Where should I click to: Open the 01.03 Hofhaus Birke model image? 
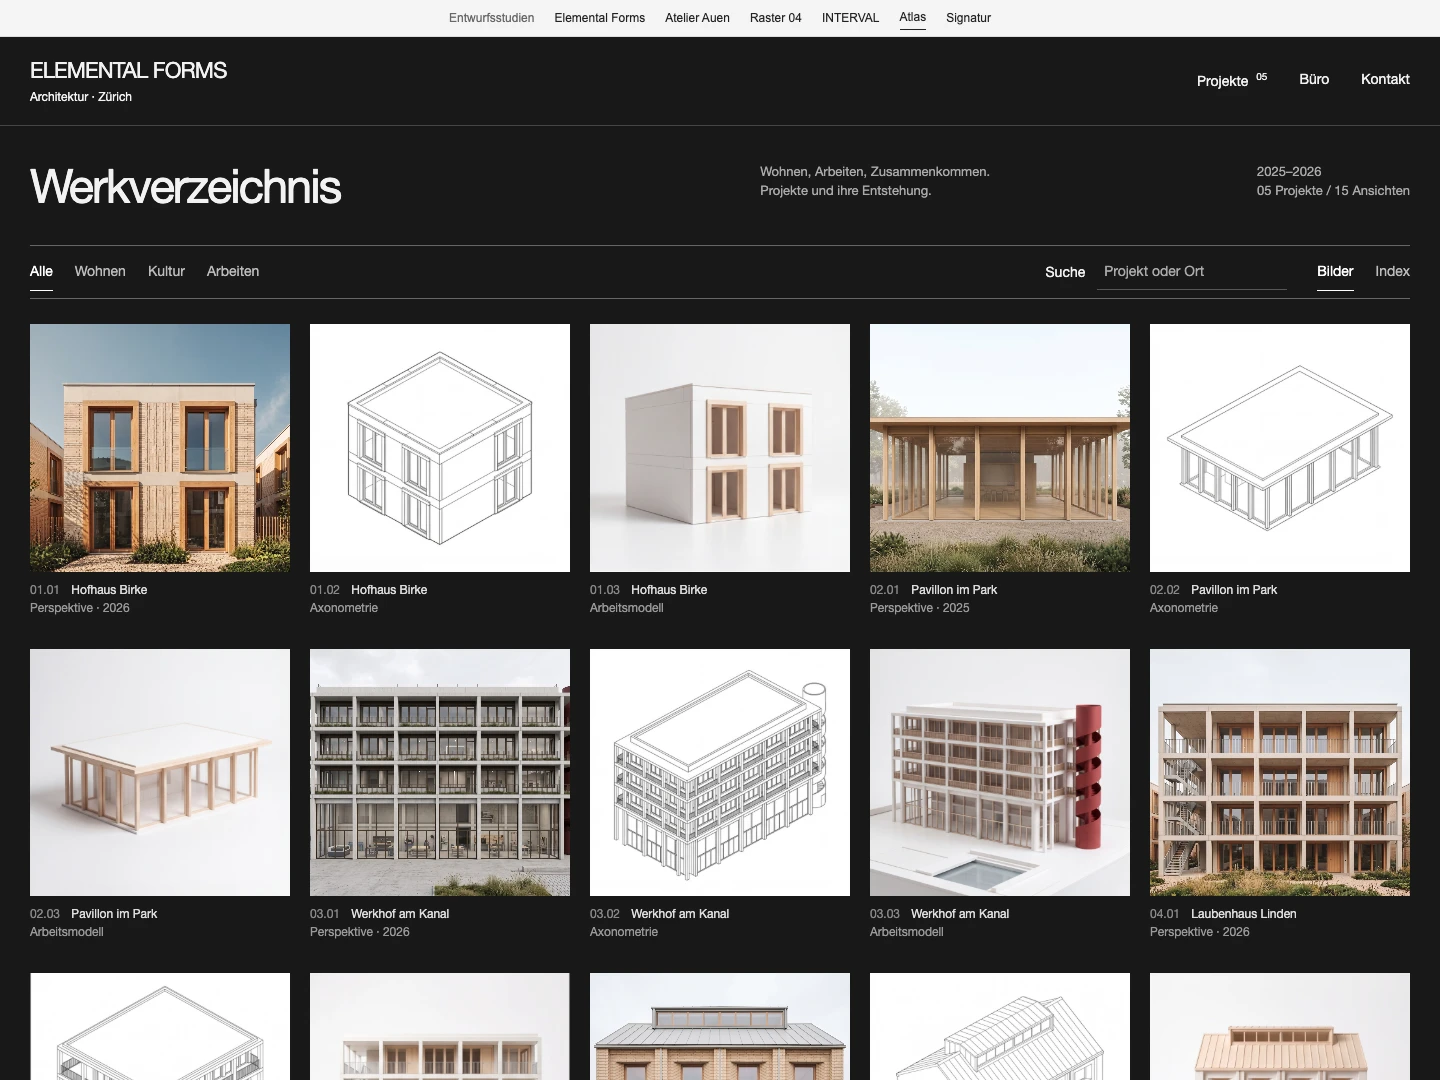(720, 448)
